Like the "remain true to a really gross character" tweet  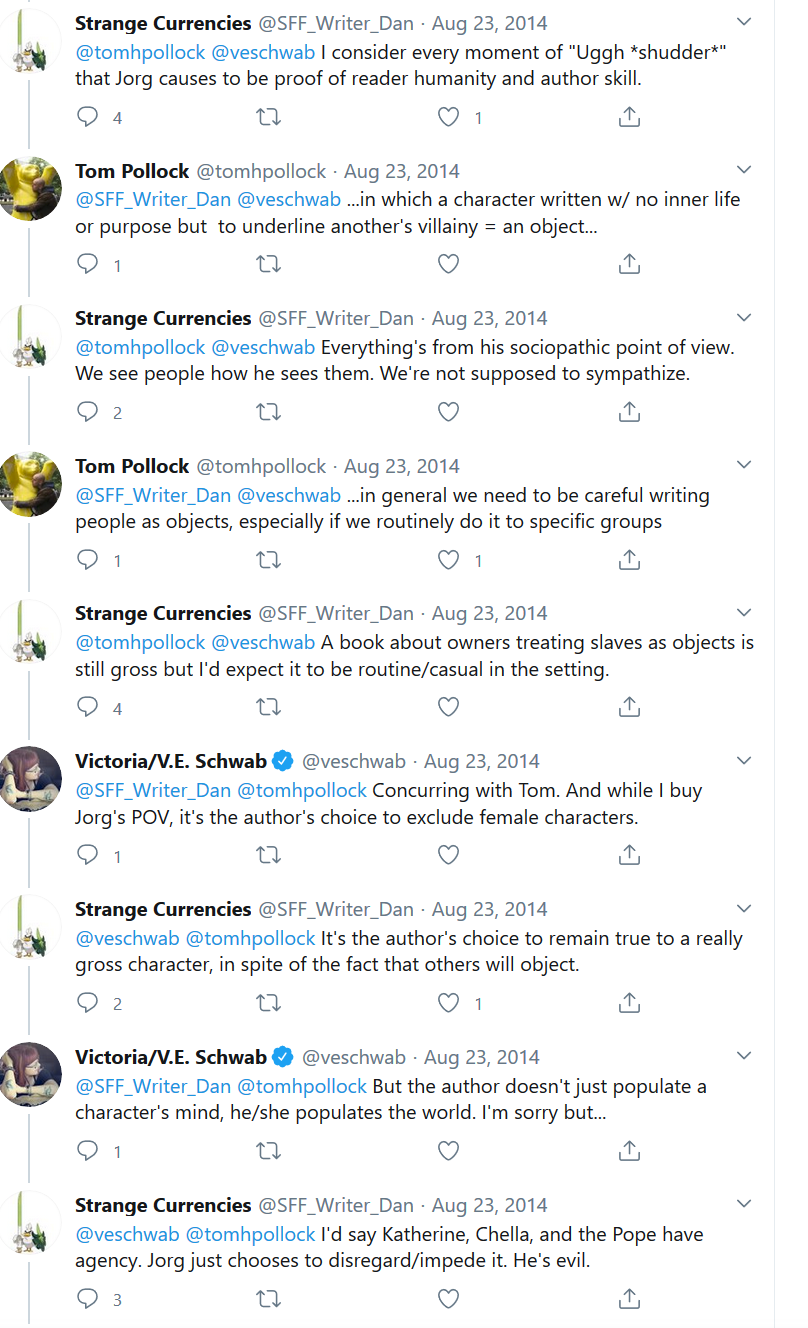pyautogui.click(x=448, y=1002)
